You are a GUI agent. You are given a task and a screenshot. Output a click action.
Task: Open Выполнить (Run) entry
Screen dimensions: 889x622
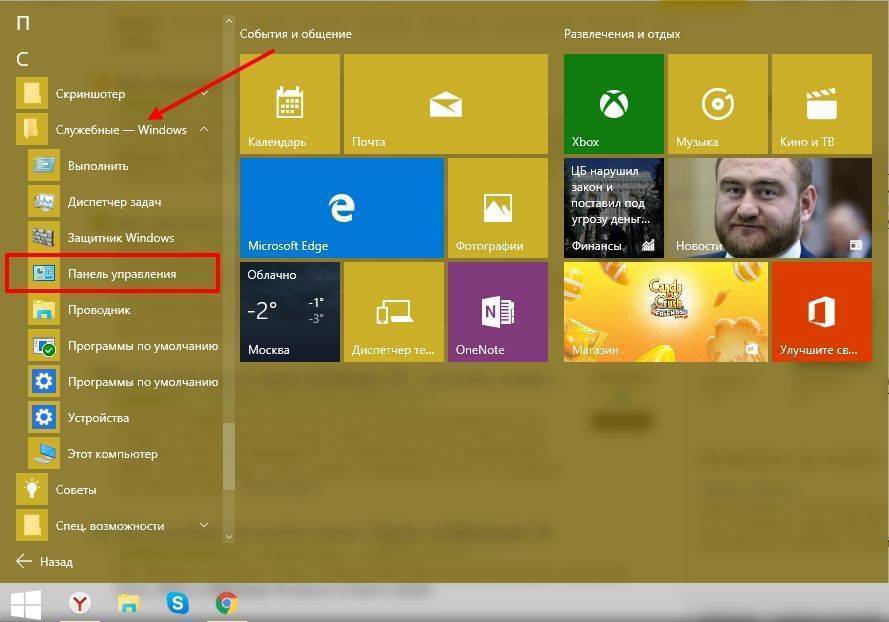pyautogui.click(x=97, y=166)
